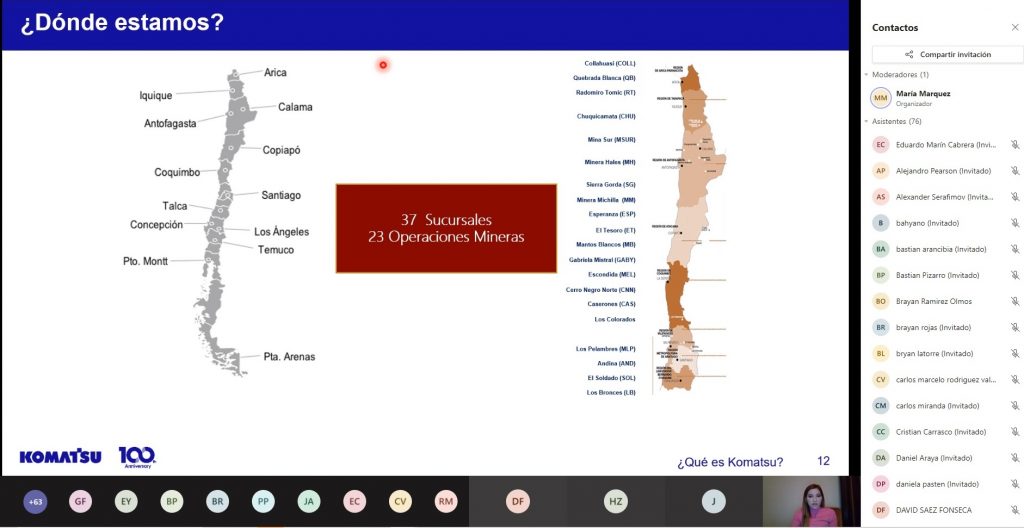Click muted mic icon for Alexander Serafimov
Image resolution: width=1024 pixels, height=528 pixels.
point(1015,197)
